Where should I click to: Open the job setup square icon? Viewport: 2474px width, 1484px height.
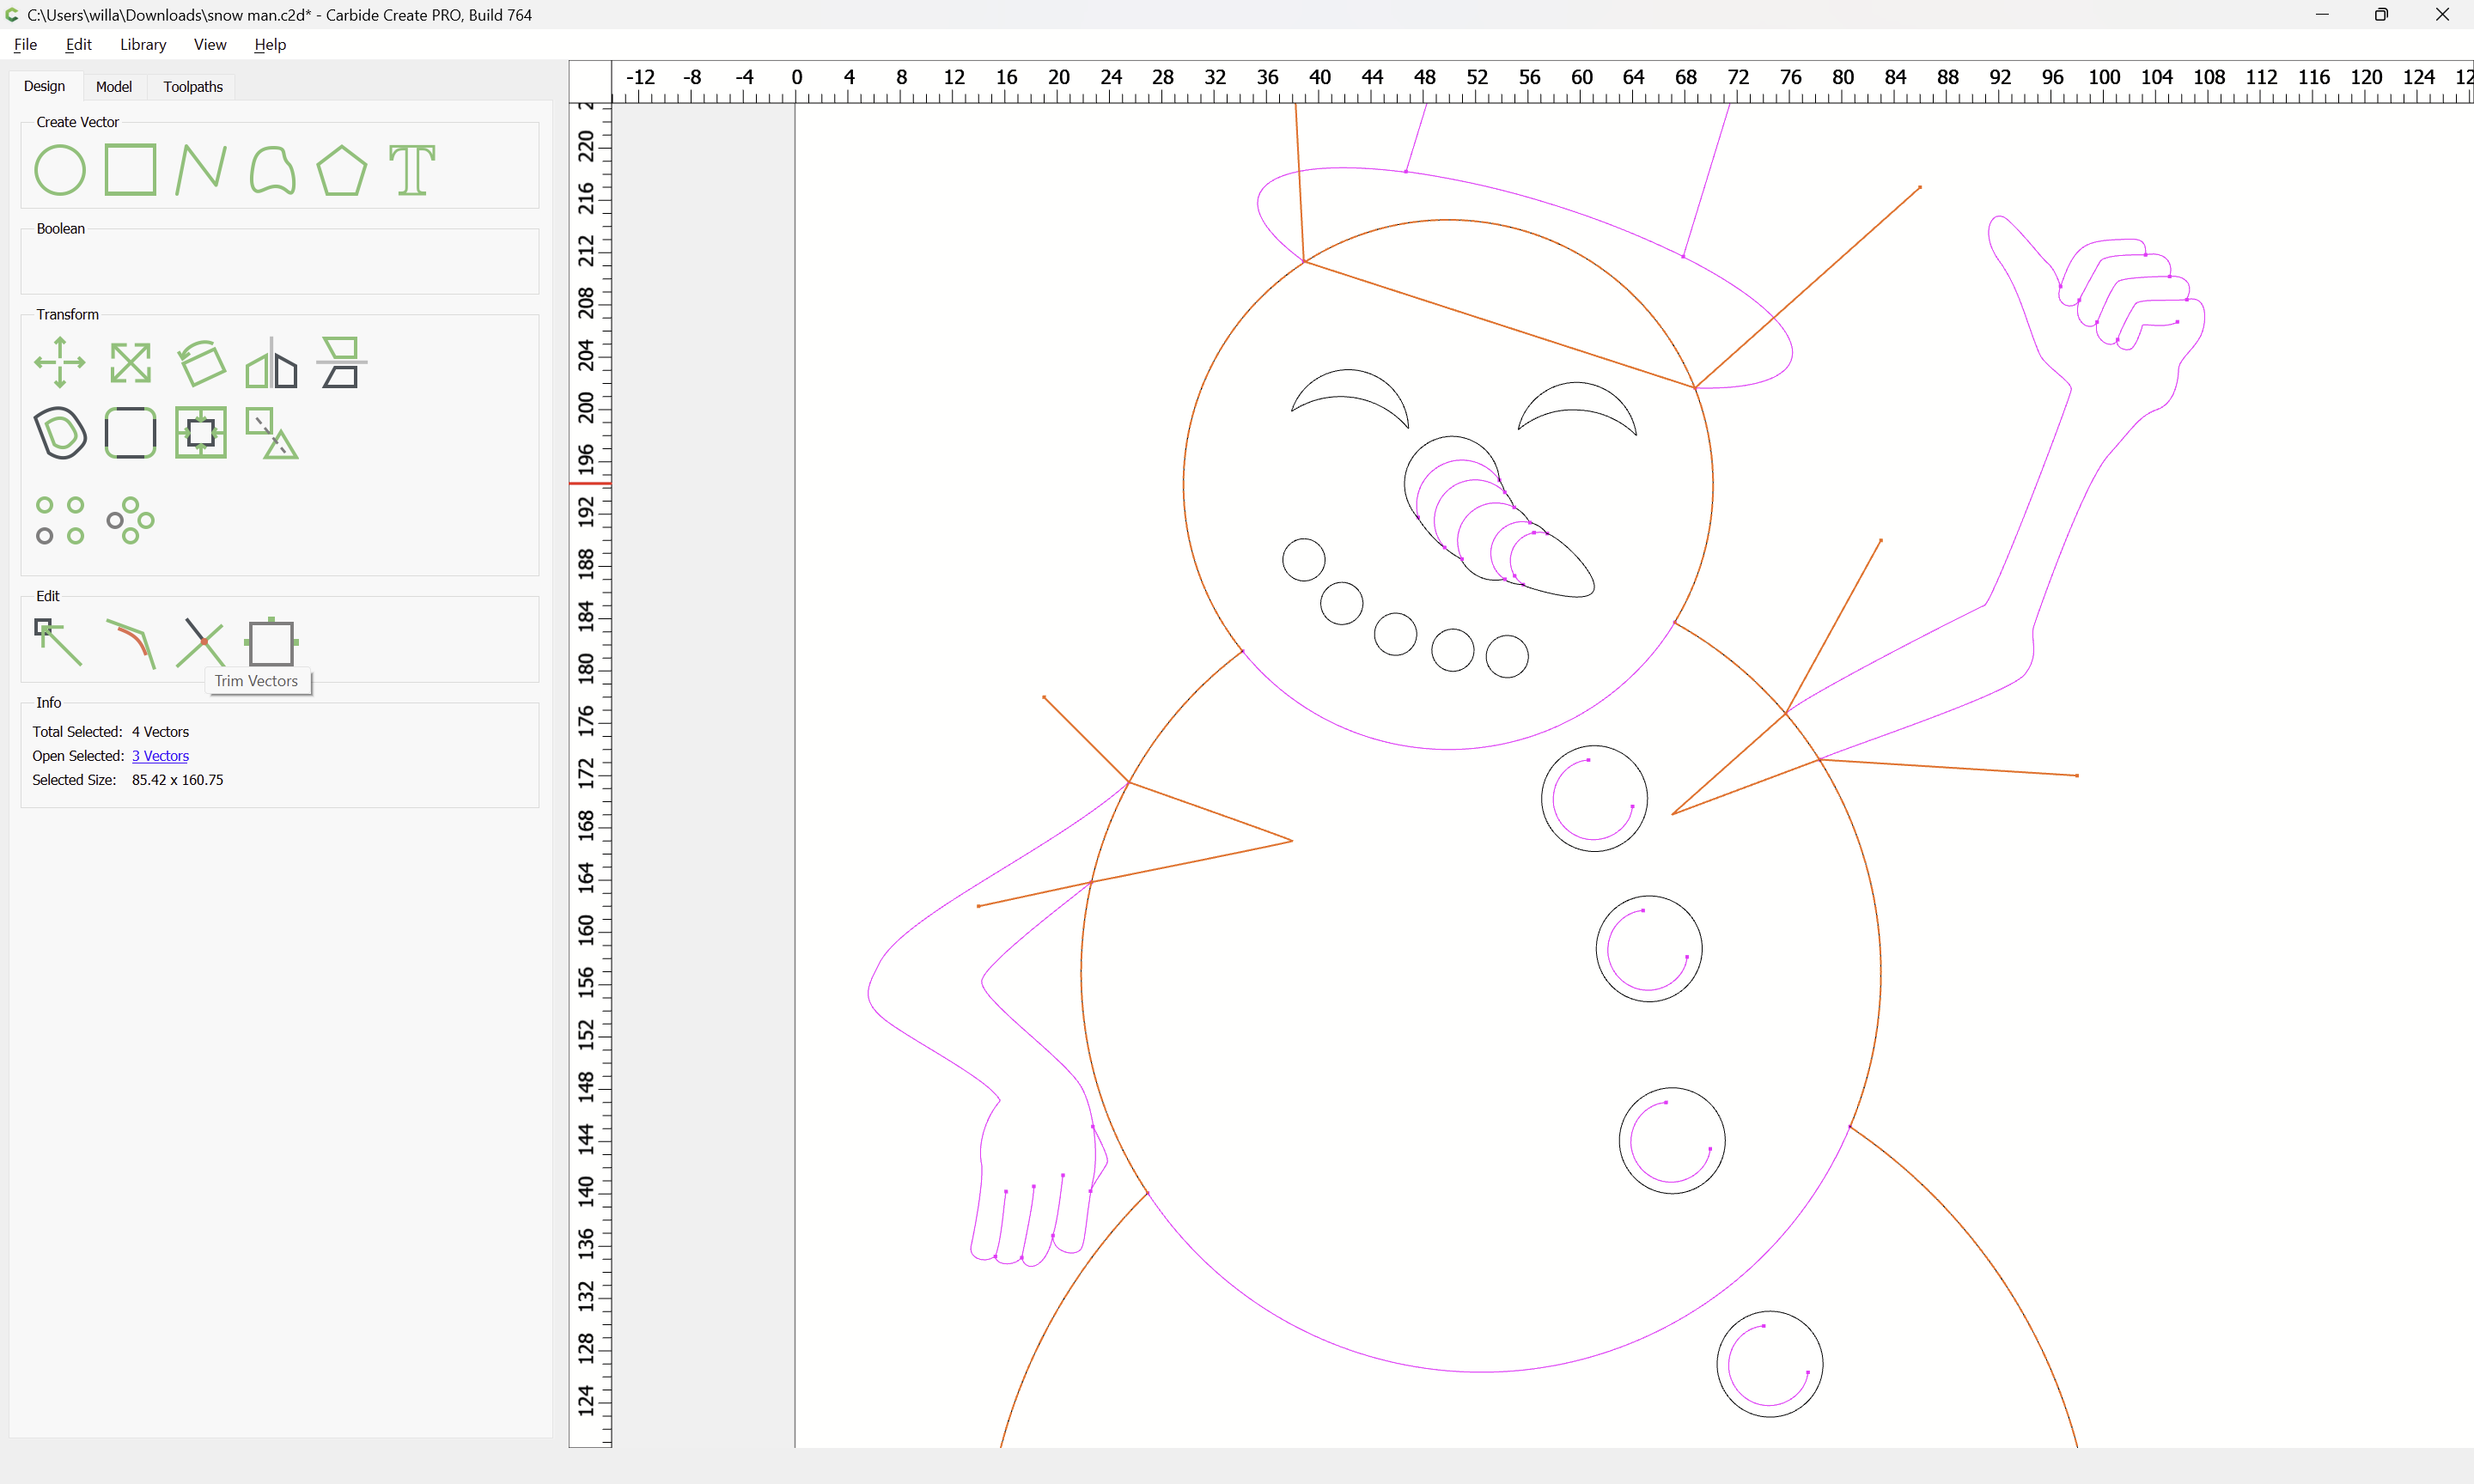tap(271, 642)
